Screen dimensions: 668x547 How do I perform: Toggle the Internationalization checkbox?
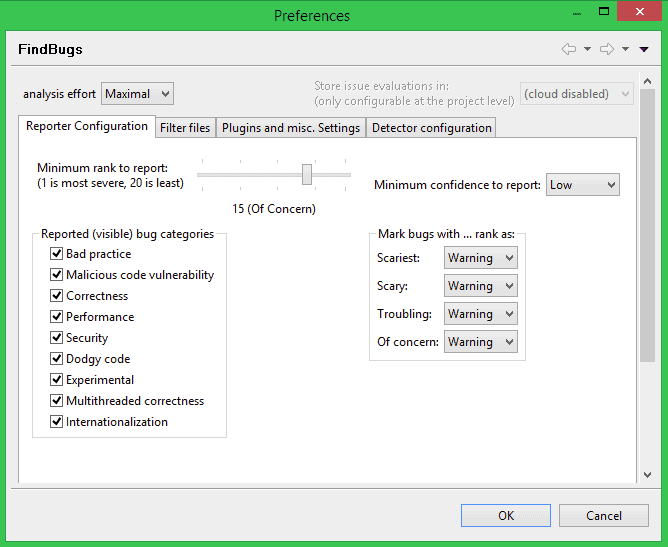click(57, 422)
